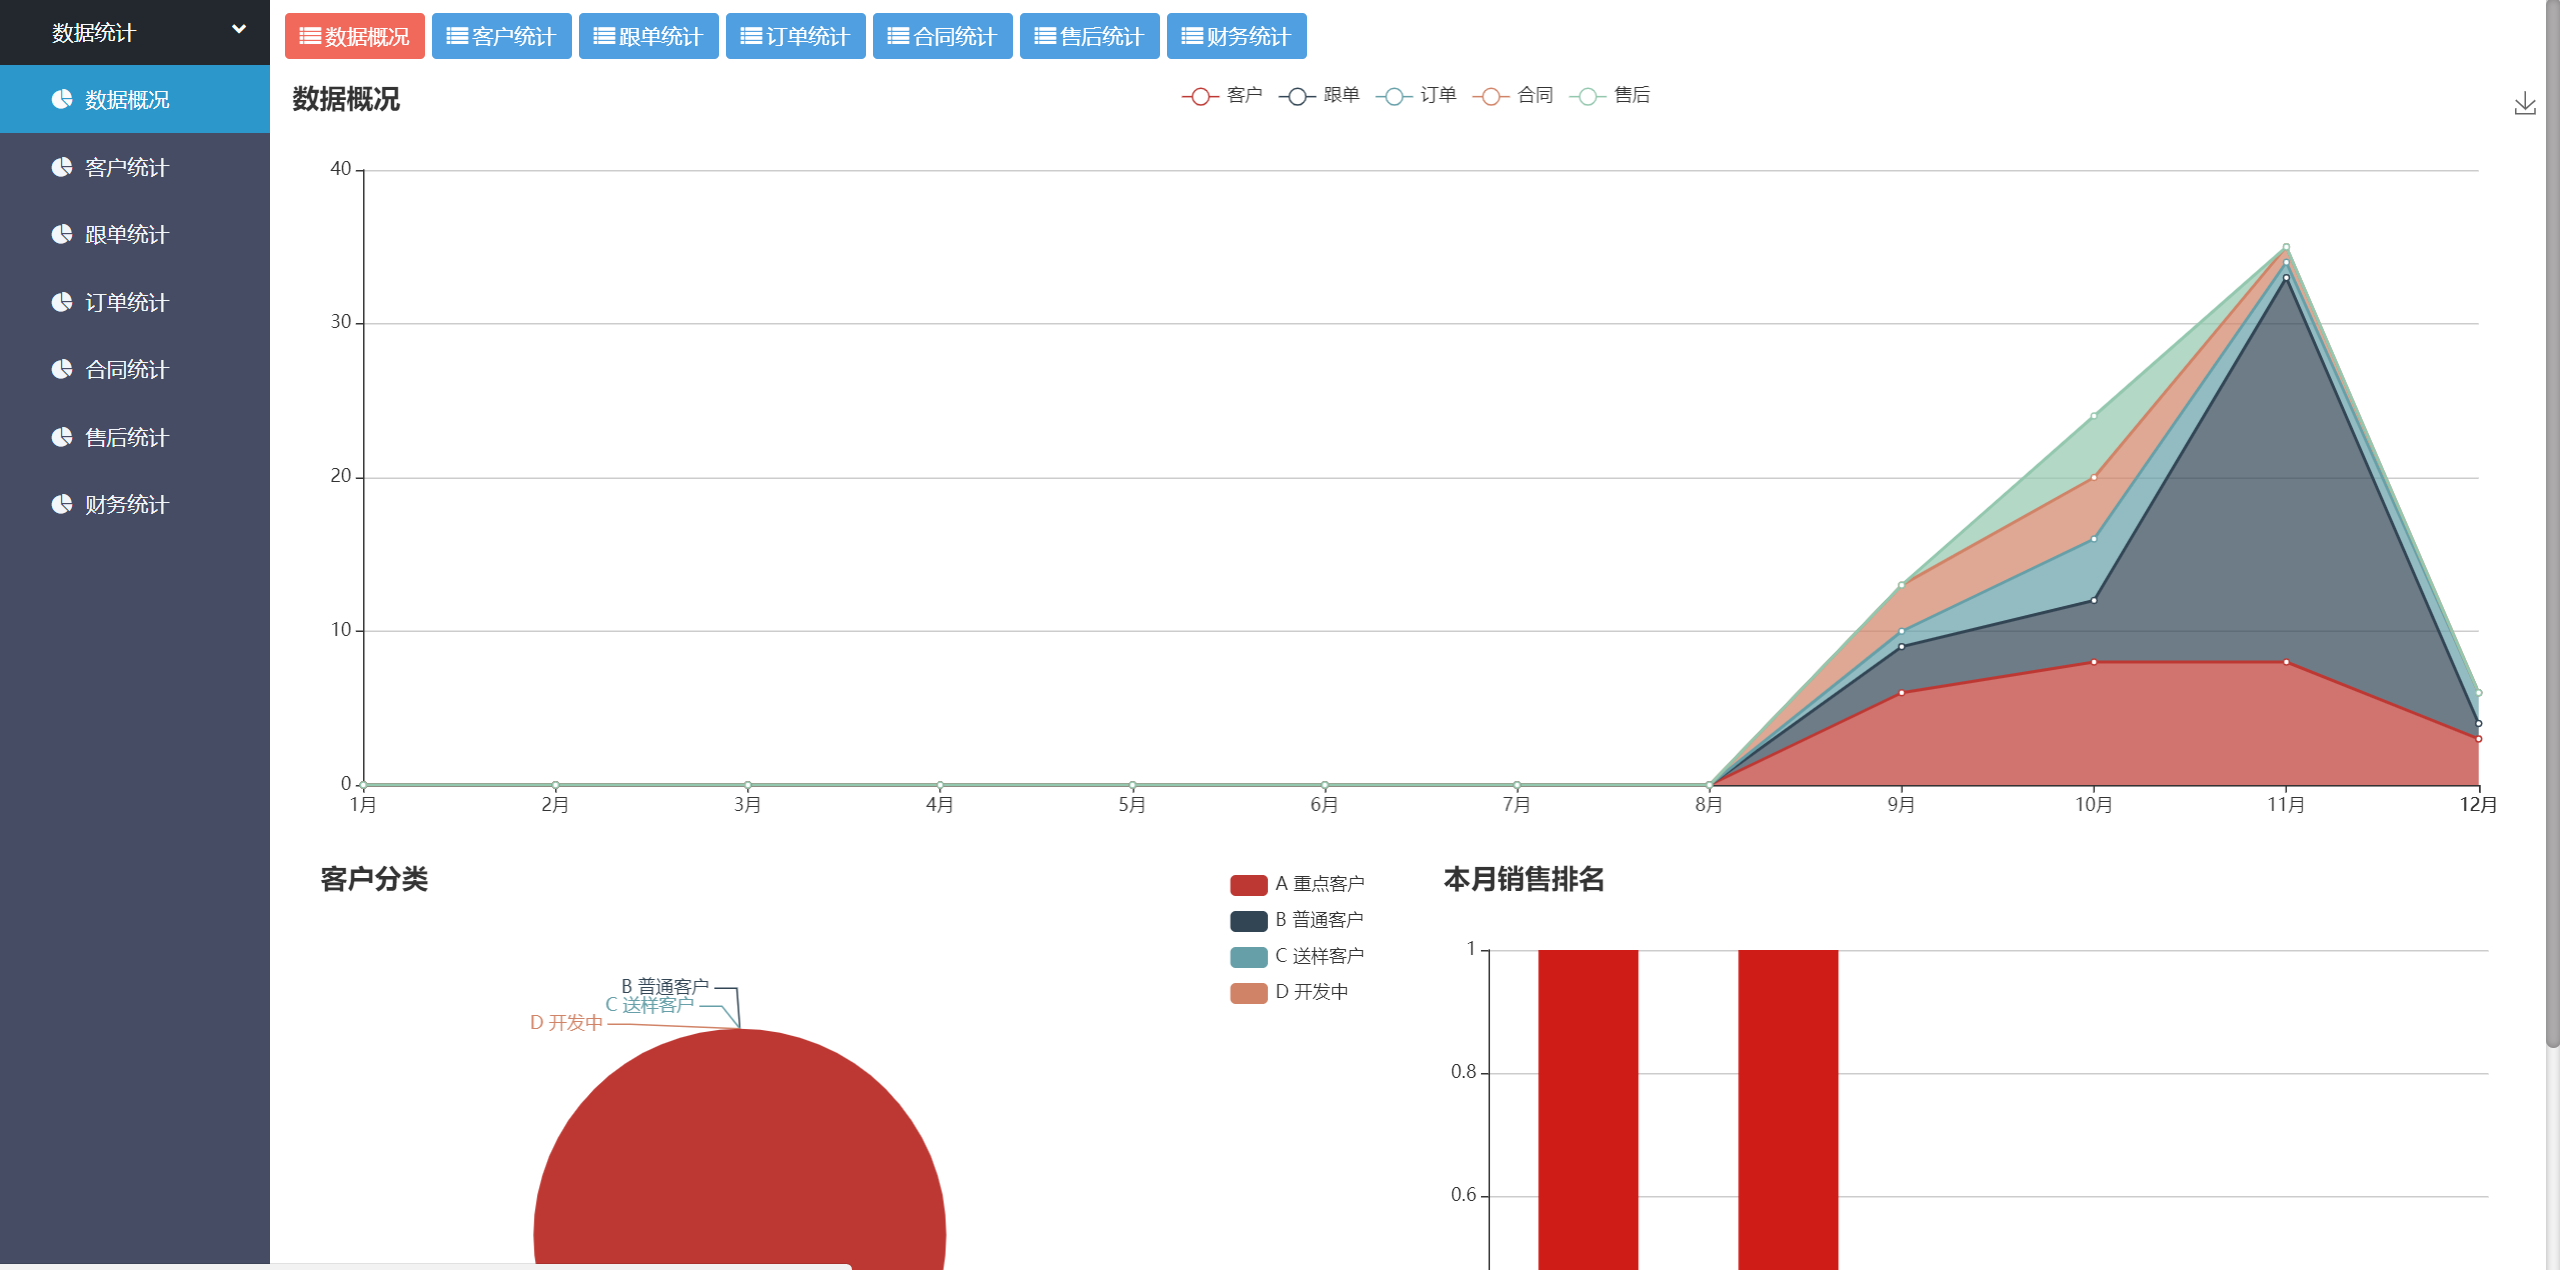
Task: Open 订单统计 in the sidebar
Action: click(x=135, y=302)
